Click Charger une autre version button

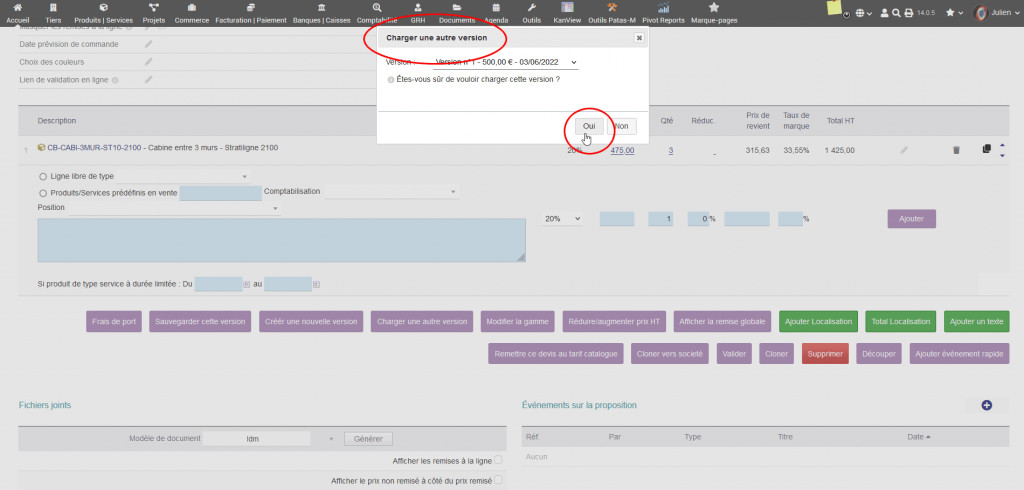(422, 321)
